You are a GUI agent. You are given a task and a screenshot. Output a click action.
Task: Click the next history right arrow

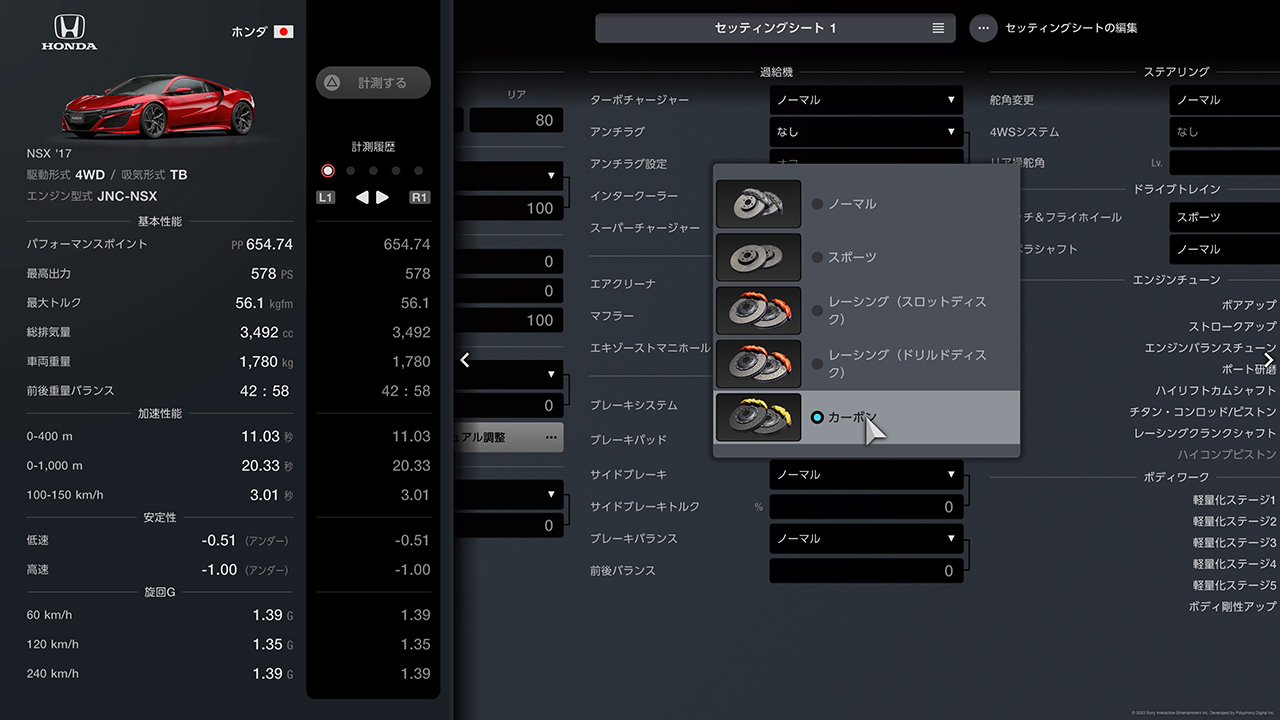point(382,197)
